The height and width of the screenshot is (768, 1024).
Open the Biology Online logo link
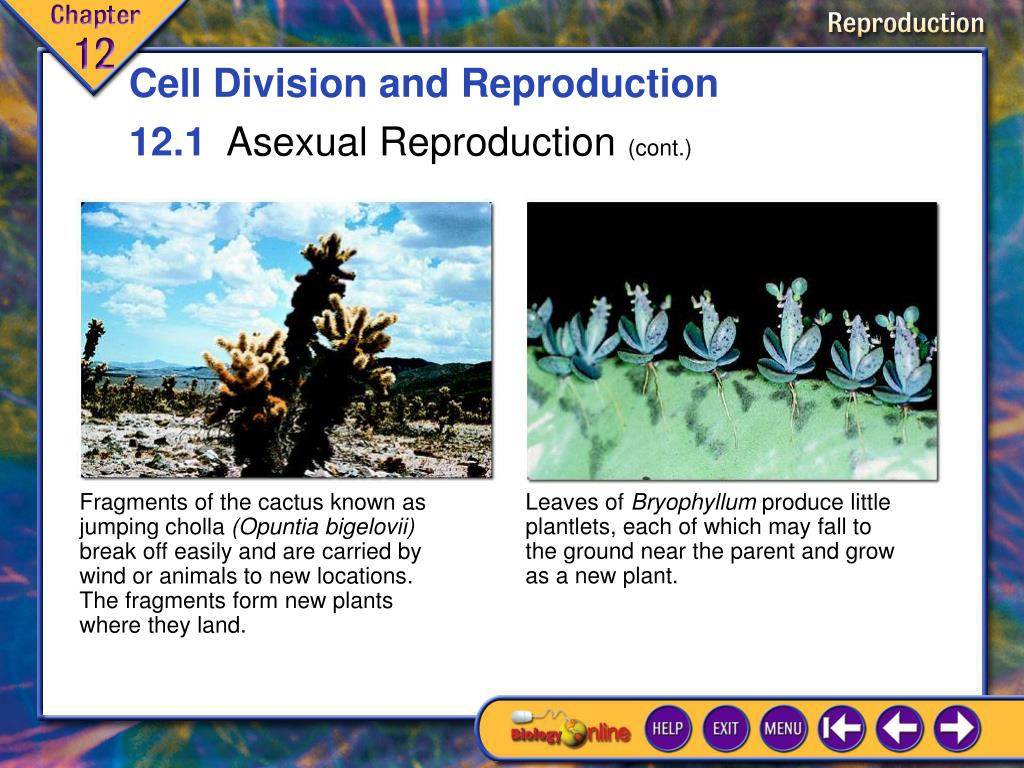(x=570, y=729)
